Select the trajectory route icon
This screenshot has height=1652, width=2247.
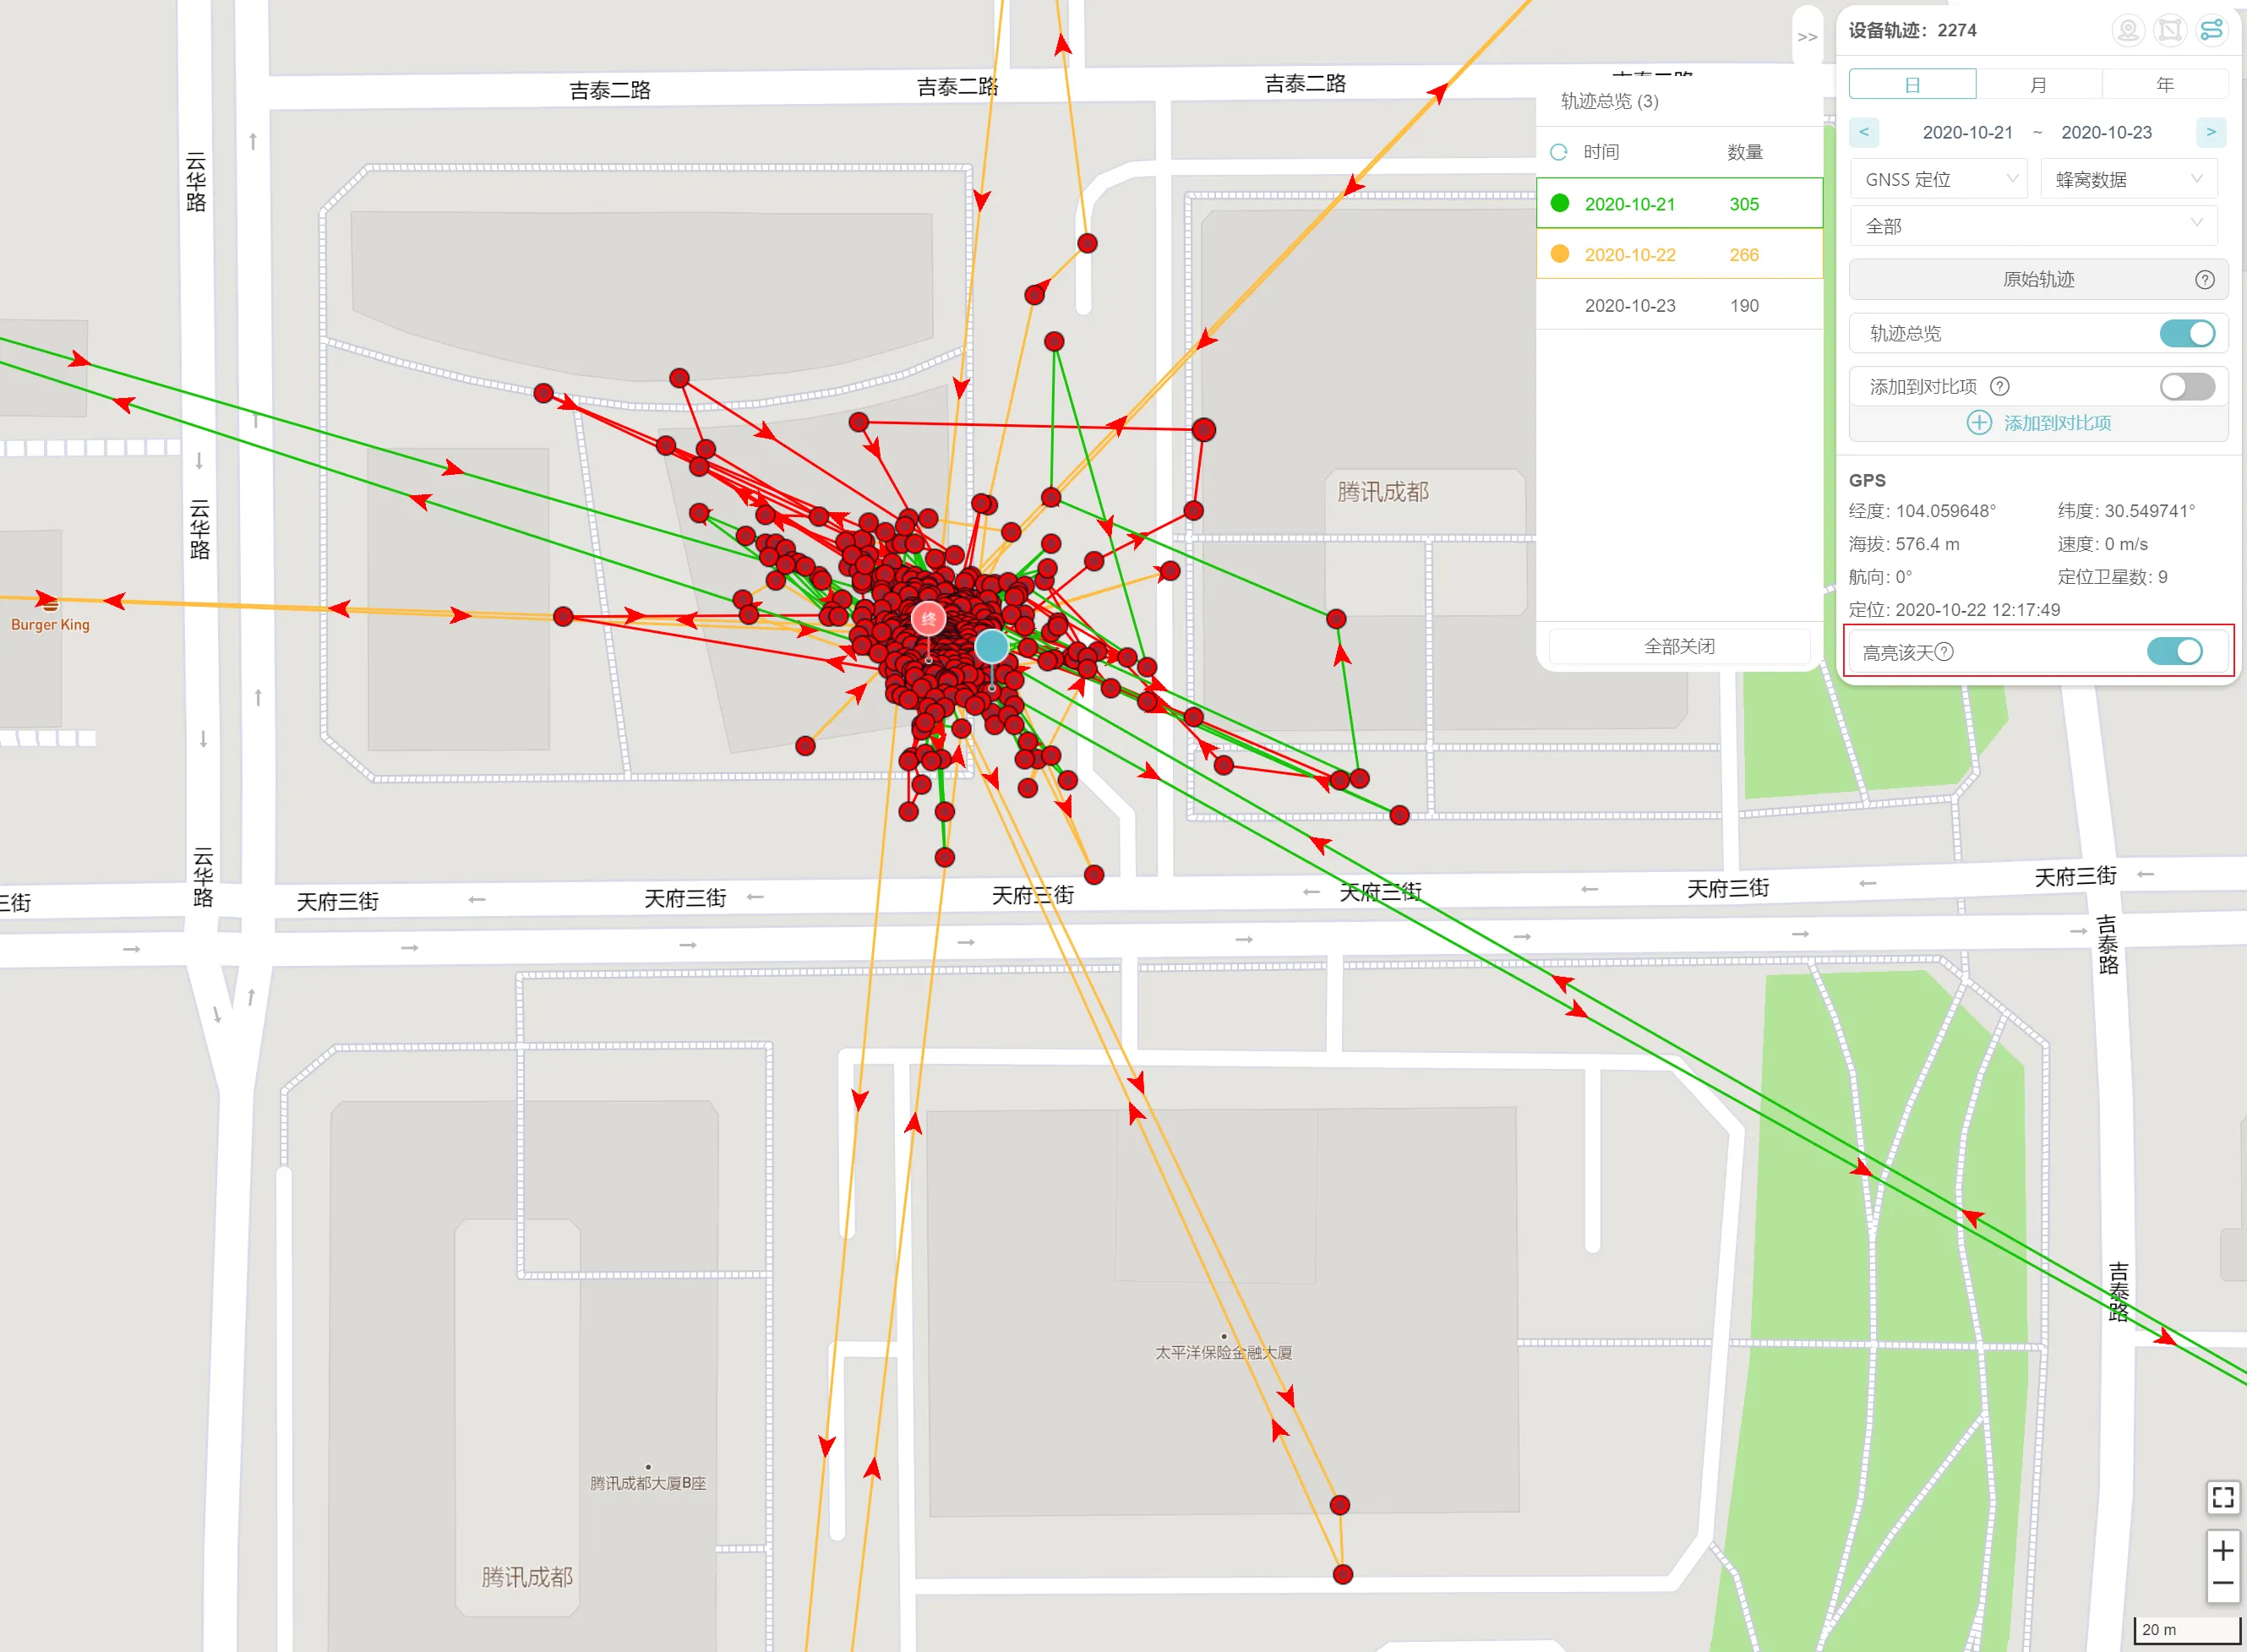point(2211,30)
